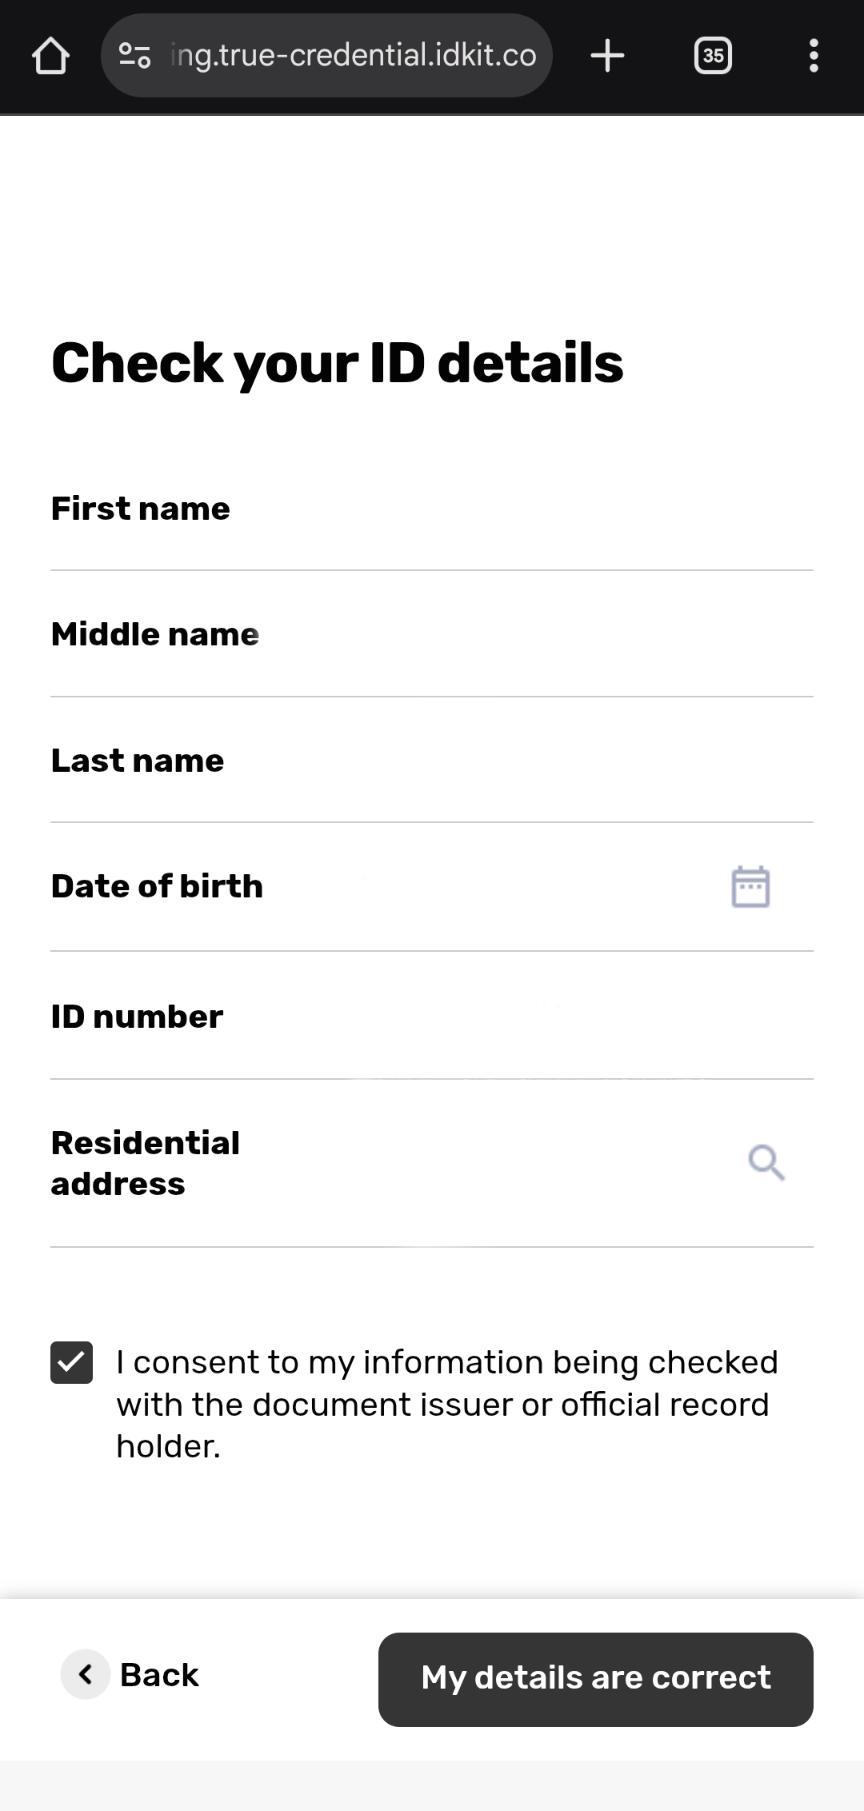Viewport: 864px width, 1811px height.
Task: Search for residential address via magnifier icon
Action: (x=766, y=1163)
